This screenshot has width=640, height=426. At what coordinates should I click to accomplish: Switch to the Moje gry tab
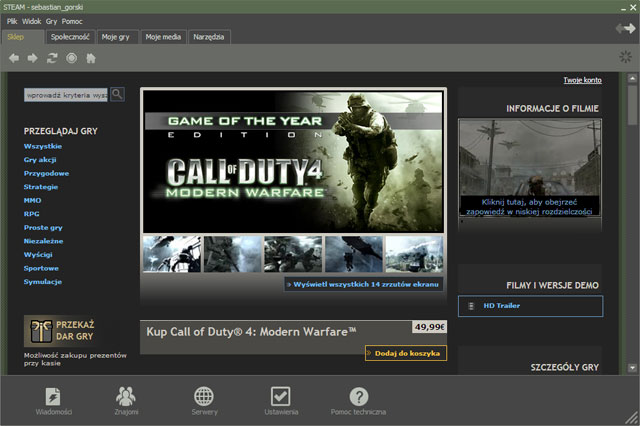(118, 37)
